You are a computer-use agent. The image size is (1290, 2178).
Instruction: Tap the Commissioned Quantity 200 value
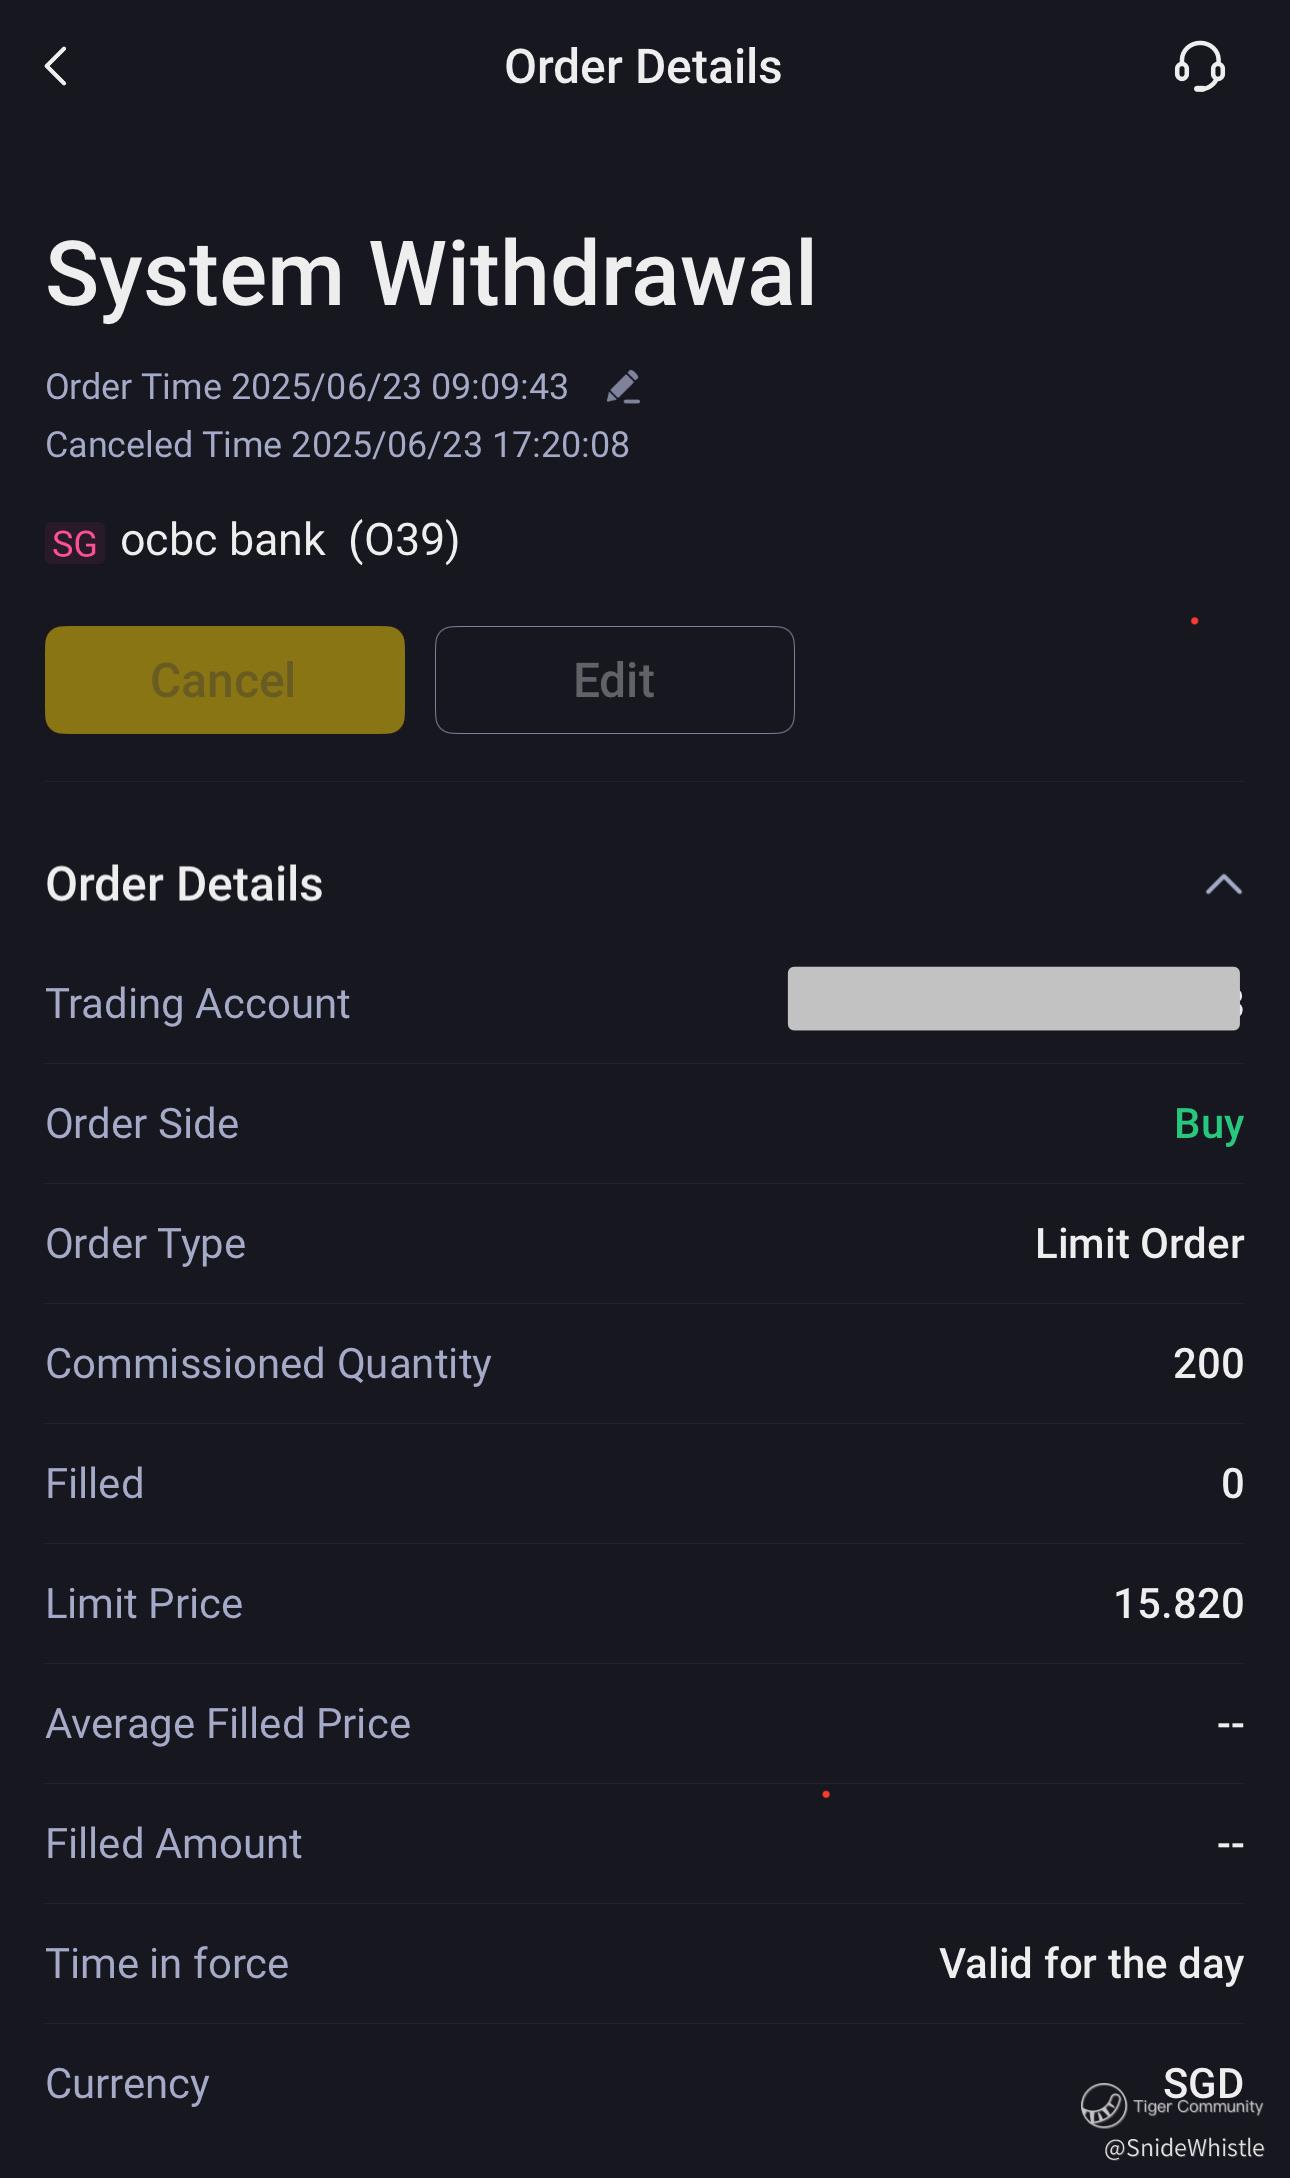click(x=1207, y=1364)
